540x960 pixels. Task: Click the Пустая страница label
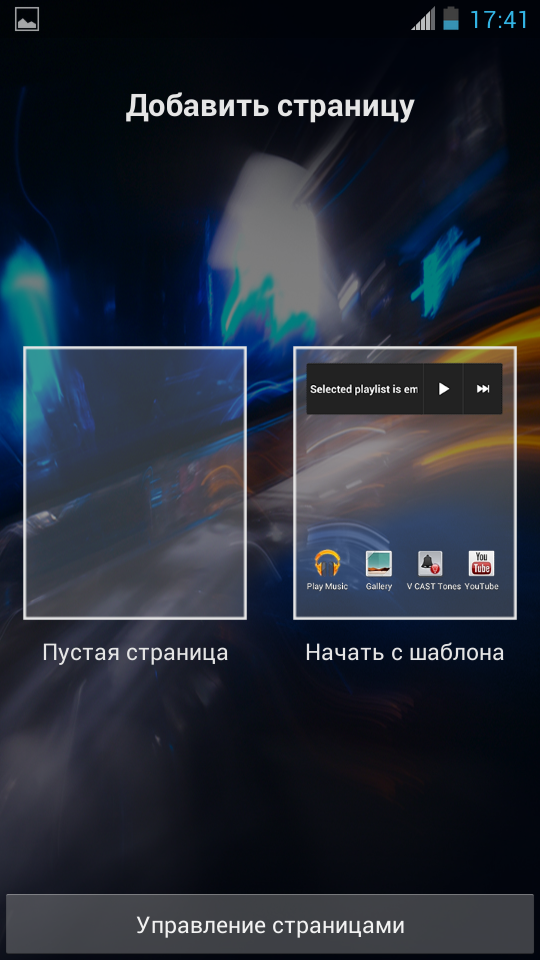tap(135, 652)
